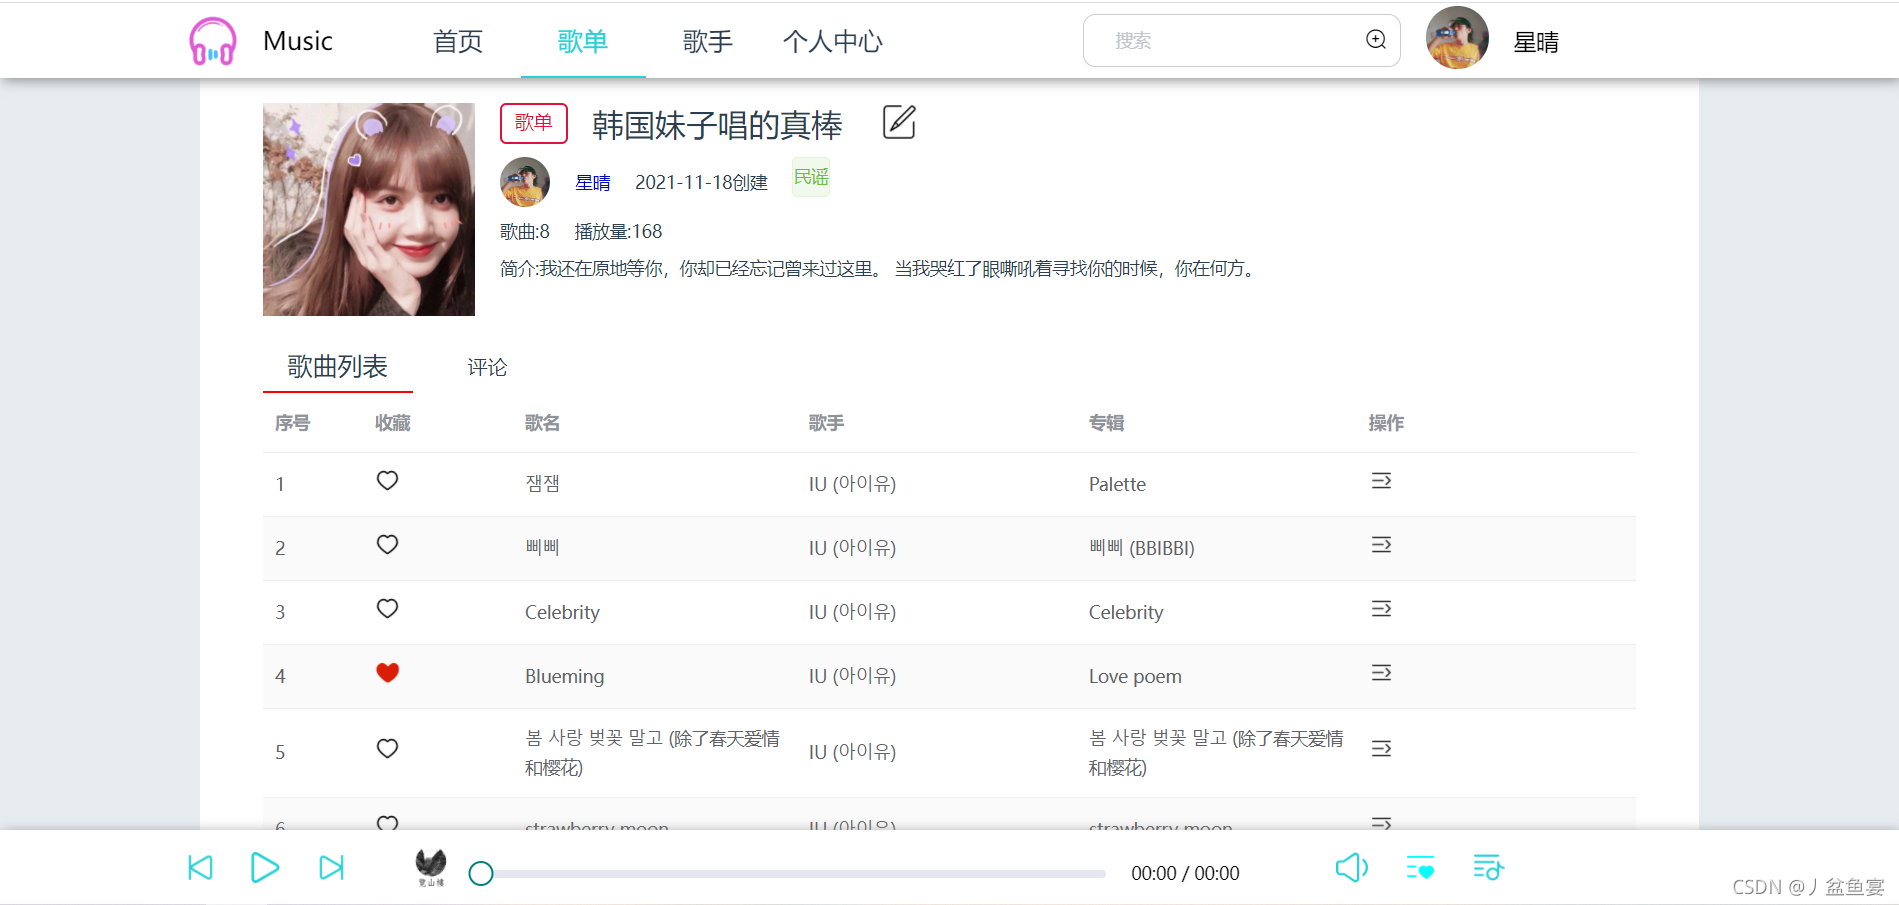The width and height of the screenshot is (1899, 905).
Task: Favorite the song 잼잼 with heart
Action: click(x=388, y=481)
